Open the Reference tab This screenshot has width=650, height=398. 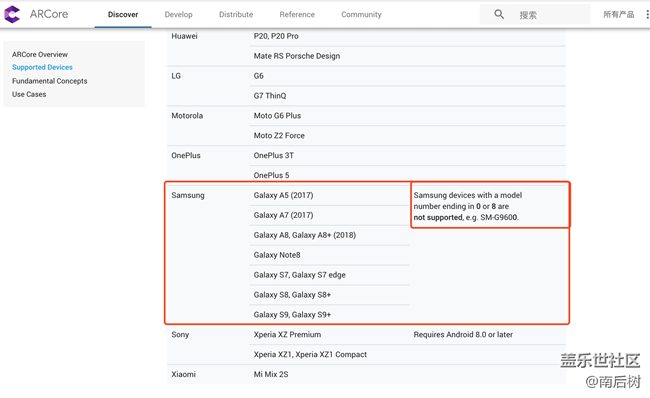[x=297, y=15]
